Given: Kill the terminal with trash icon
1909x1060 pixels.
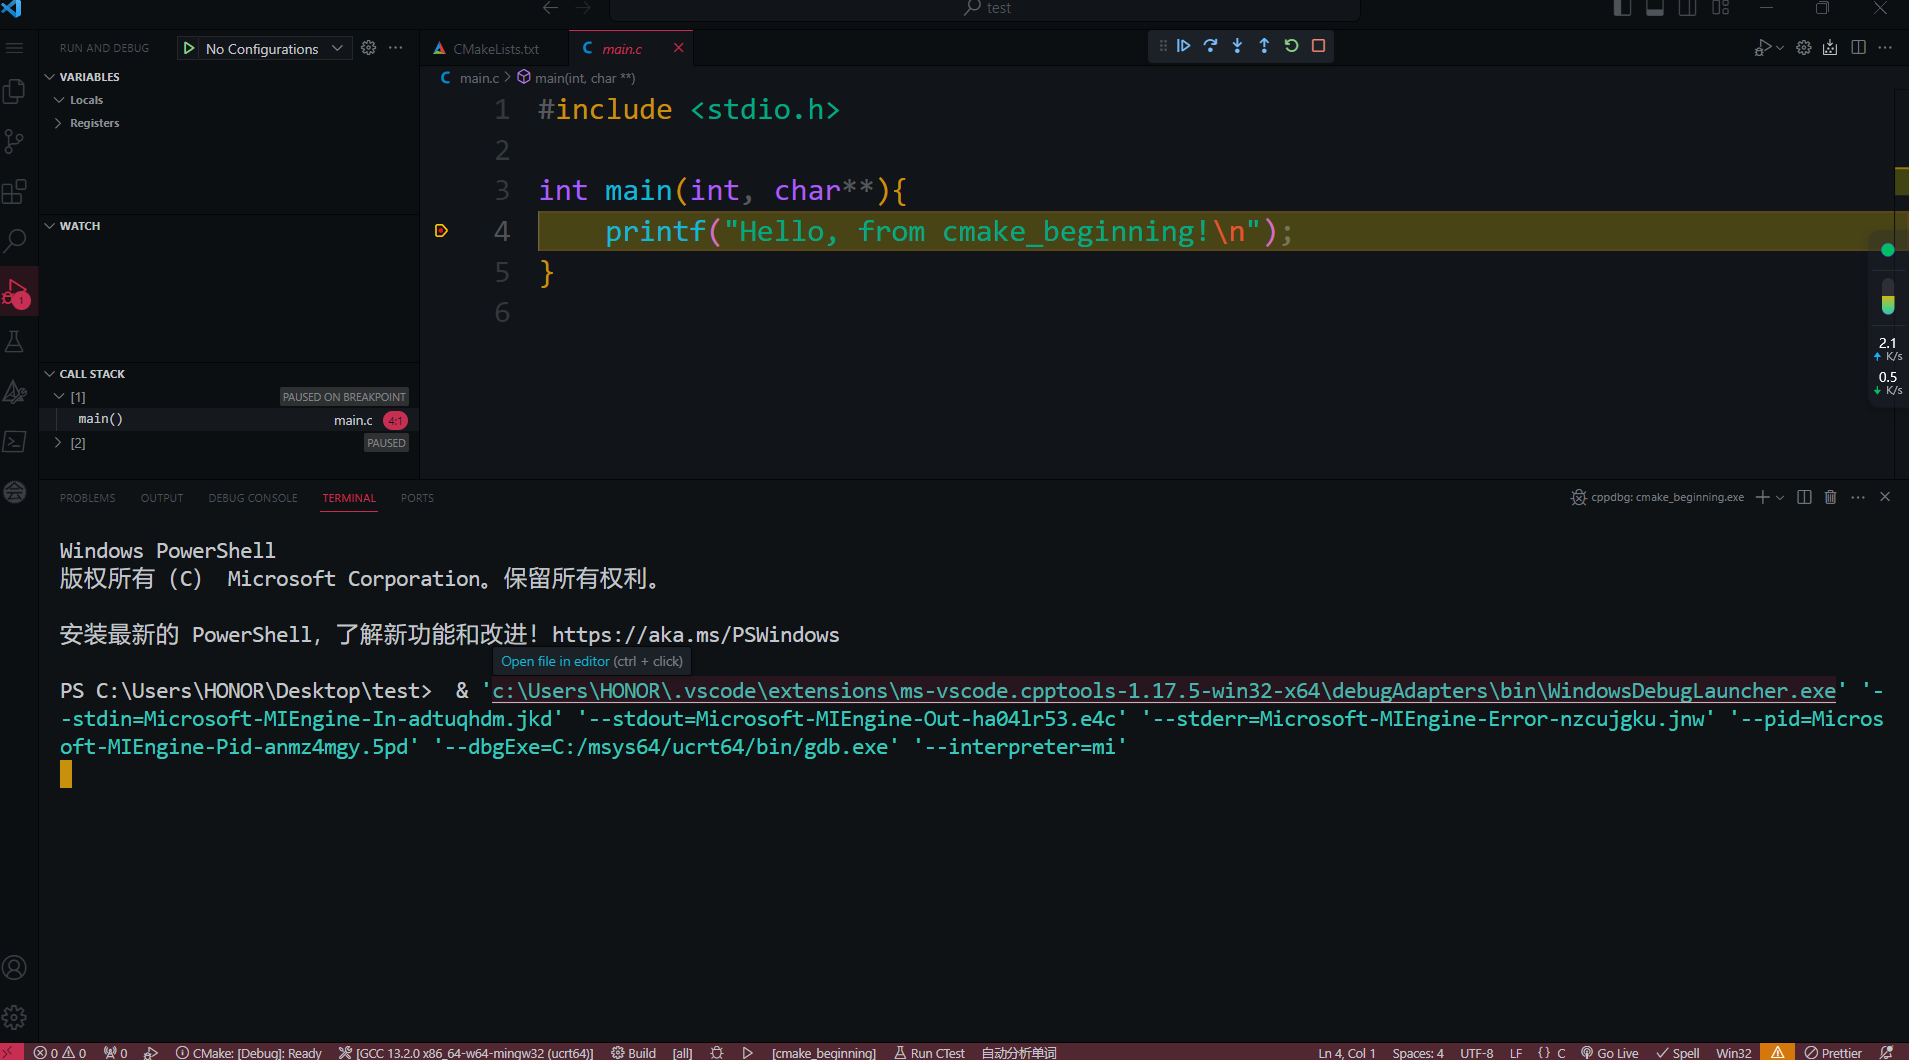Looking at the screenshot, I should tap(1831, 497).
